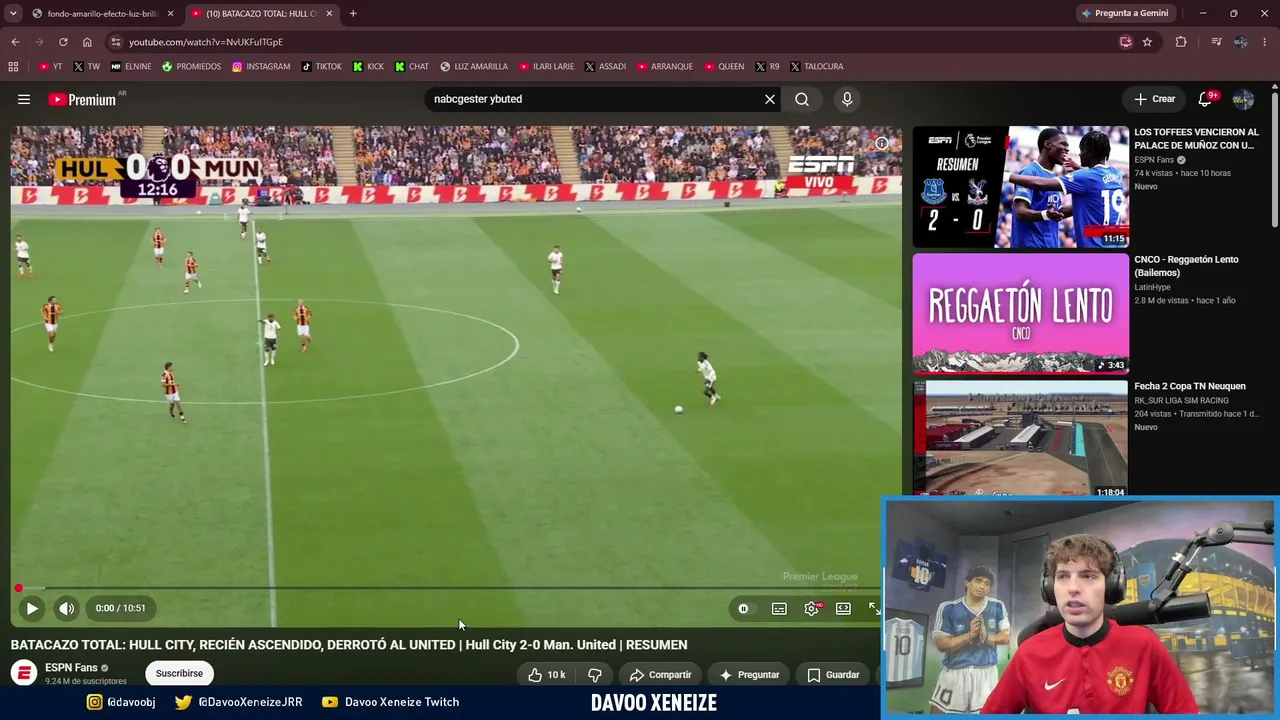Open the browser home page
The width and height of the screenshot is (1280, 720).
coord(87,42)
